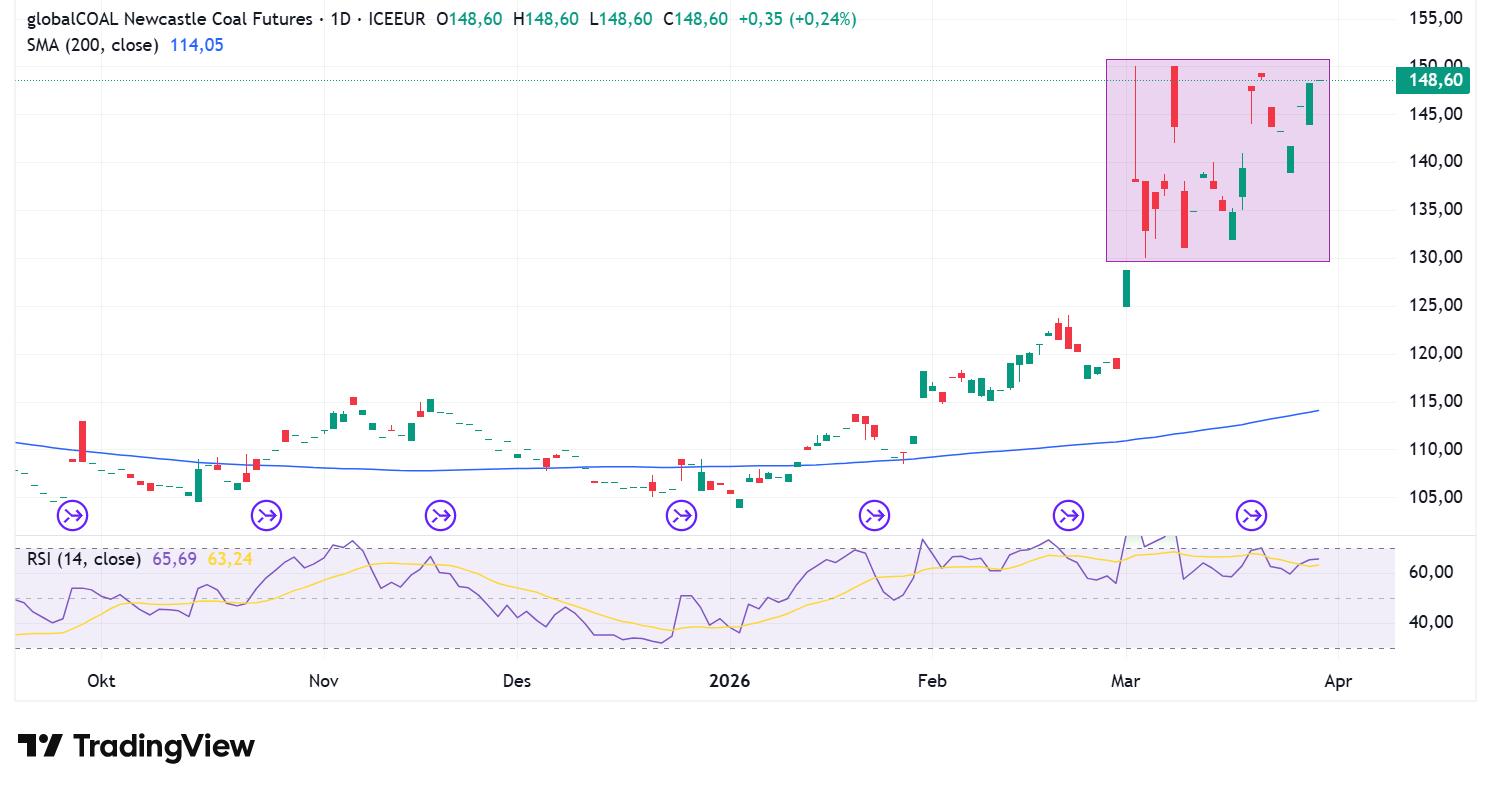Click the 145,00 price axis label
Image resolution: width=1491 pixels, height=791 pixels.
pos(1434,114)
